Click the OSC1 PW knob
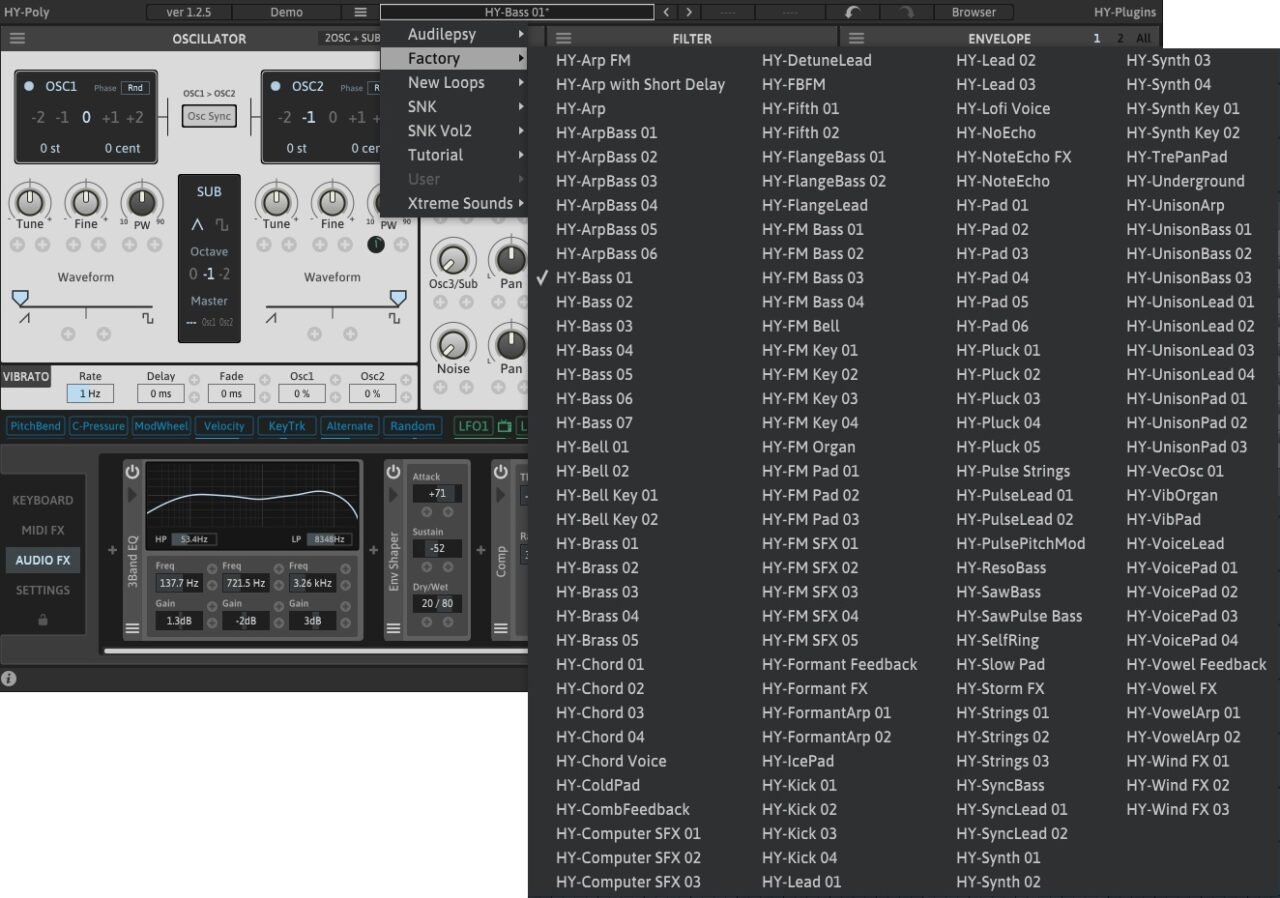The width and height of the screenshot is (1280, 898). pyautogui.click(x=142, y=202)
